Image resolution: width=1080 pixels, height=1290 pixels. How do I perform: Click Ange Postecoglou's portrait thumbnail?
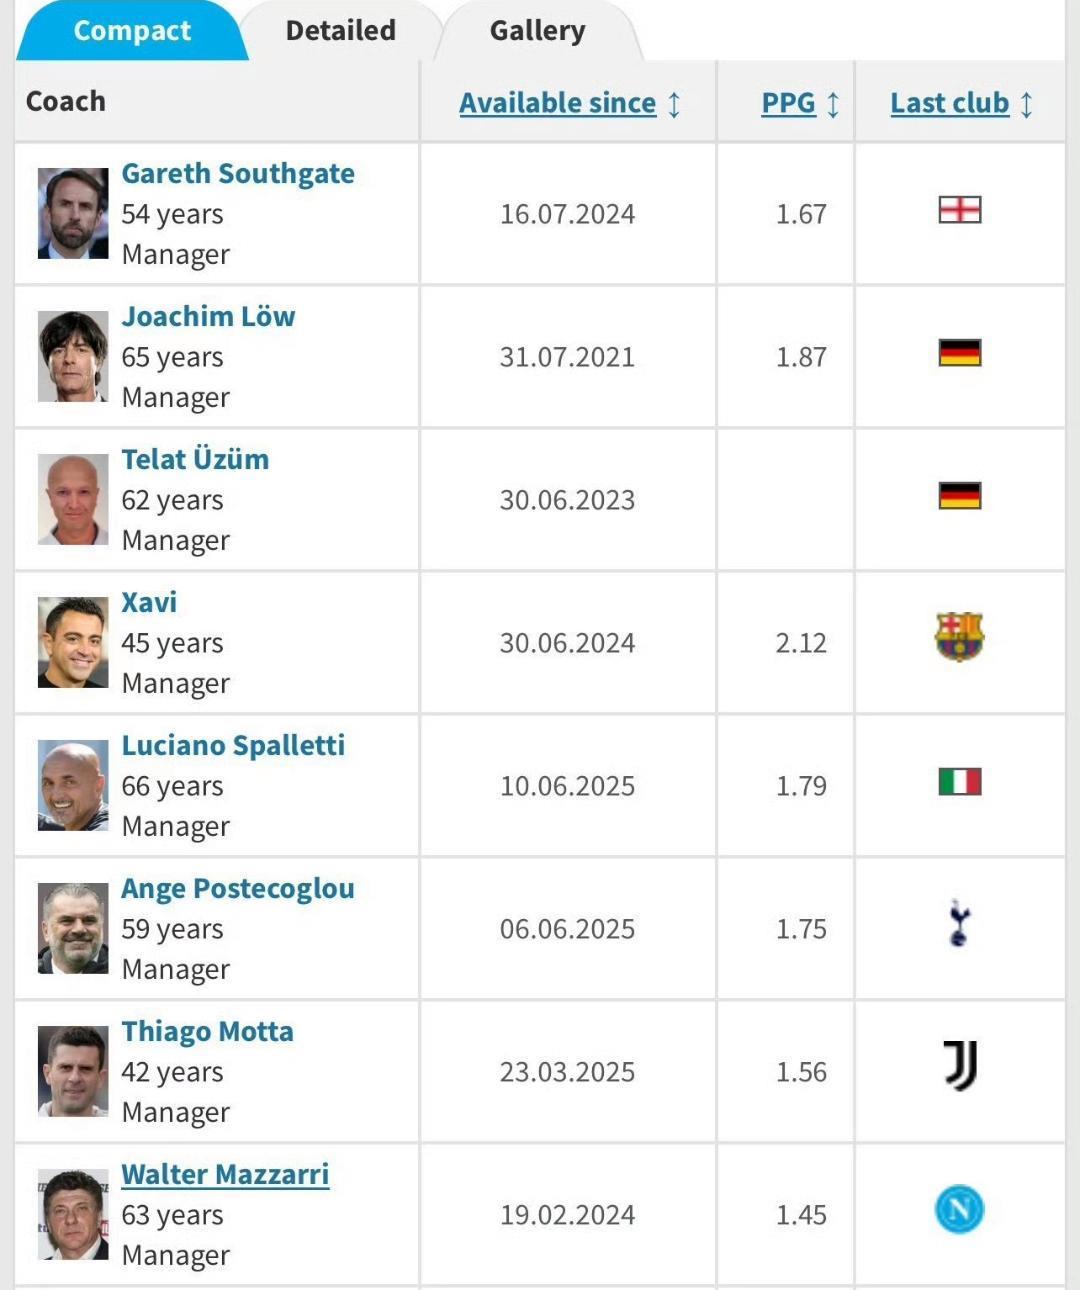point(73,928)
